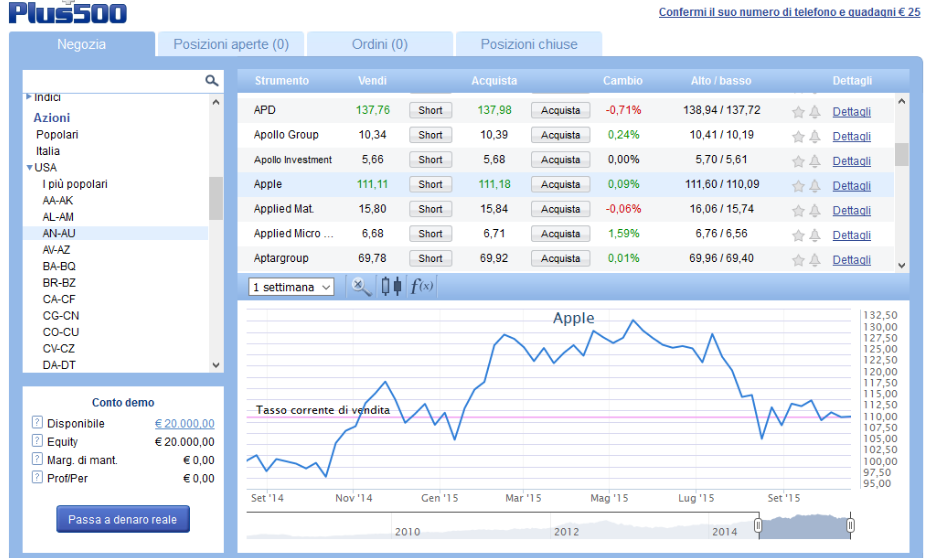Switch chart to candlestick type icon
Image resolution: width=927 pixels, height=558 pixels.
click(391, 287)
